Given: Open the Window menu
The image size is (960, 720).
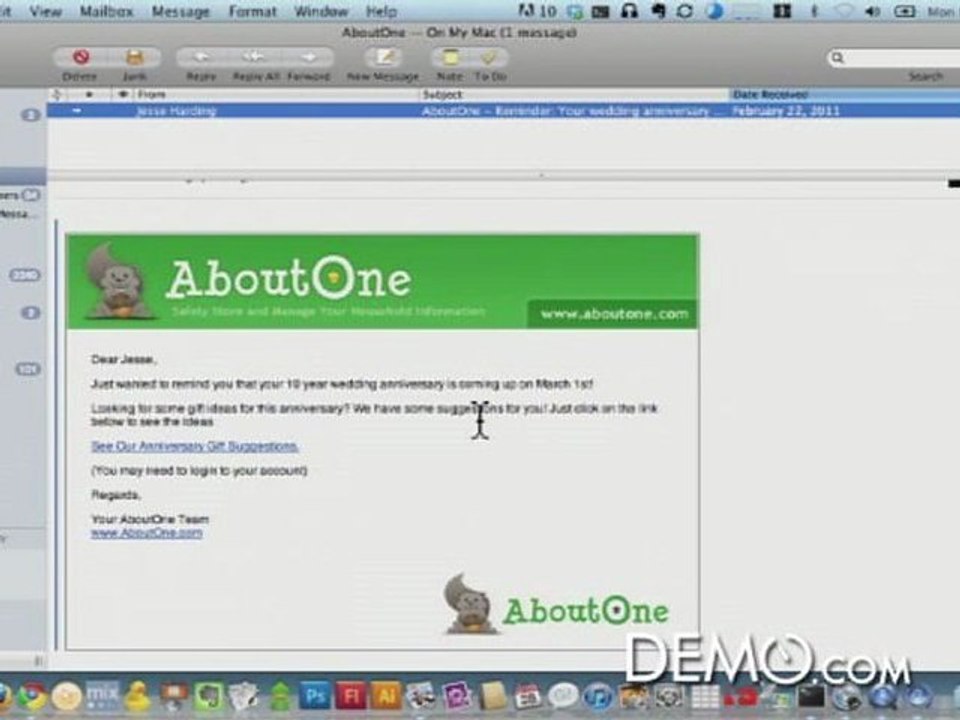Looking at the screenshot, I should pos(321,11).
